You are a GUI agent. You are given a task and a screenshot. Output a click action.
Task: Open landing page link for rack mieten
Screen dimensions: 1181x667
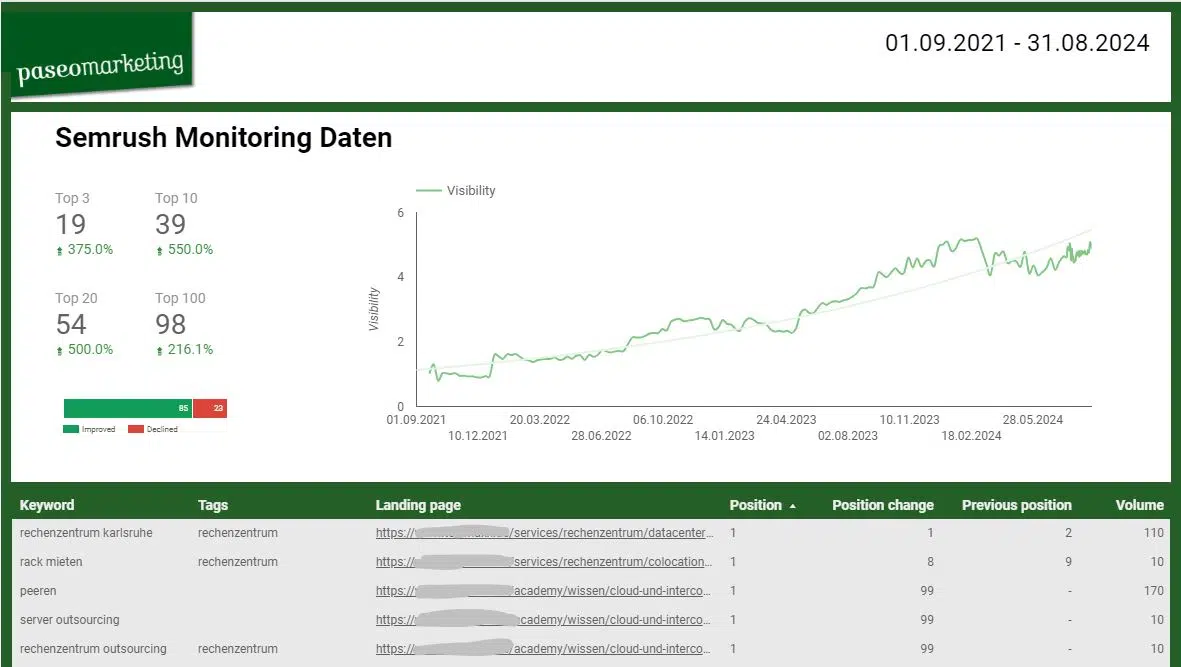pyautogui.click(x=545, y=562)
